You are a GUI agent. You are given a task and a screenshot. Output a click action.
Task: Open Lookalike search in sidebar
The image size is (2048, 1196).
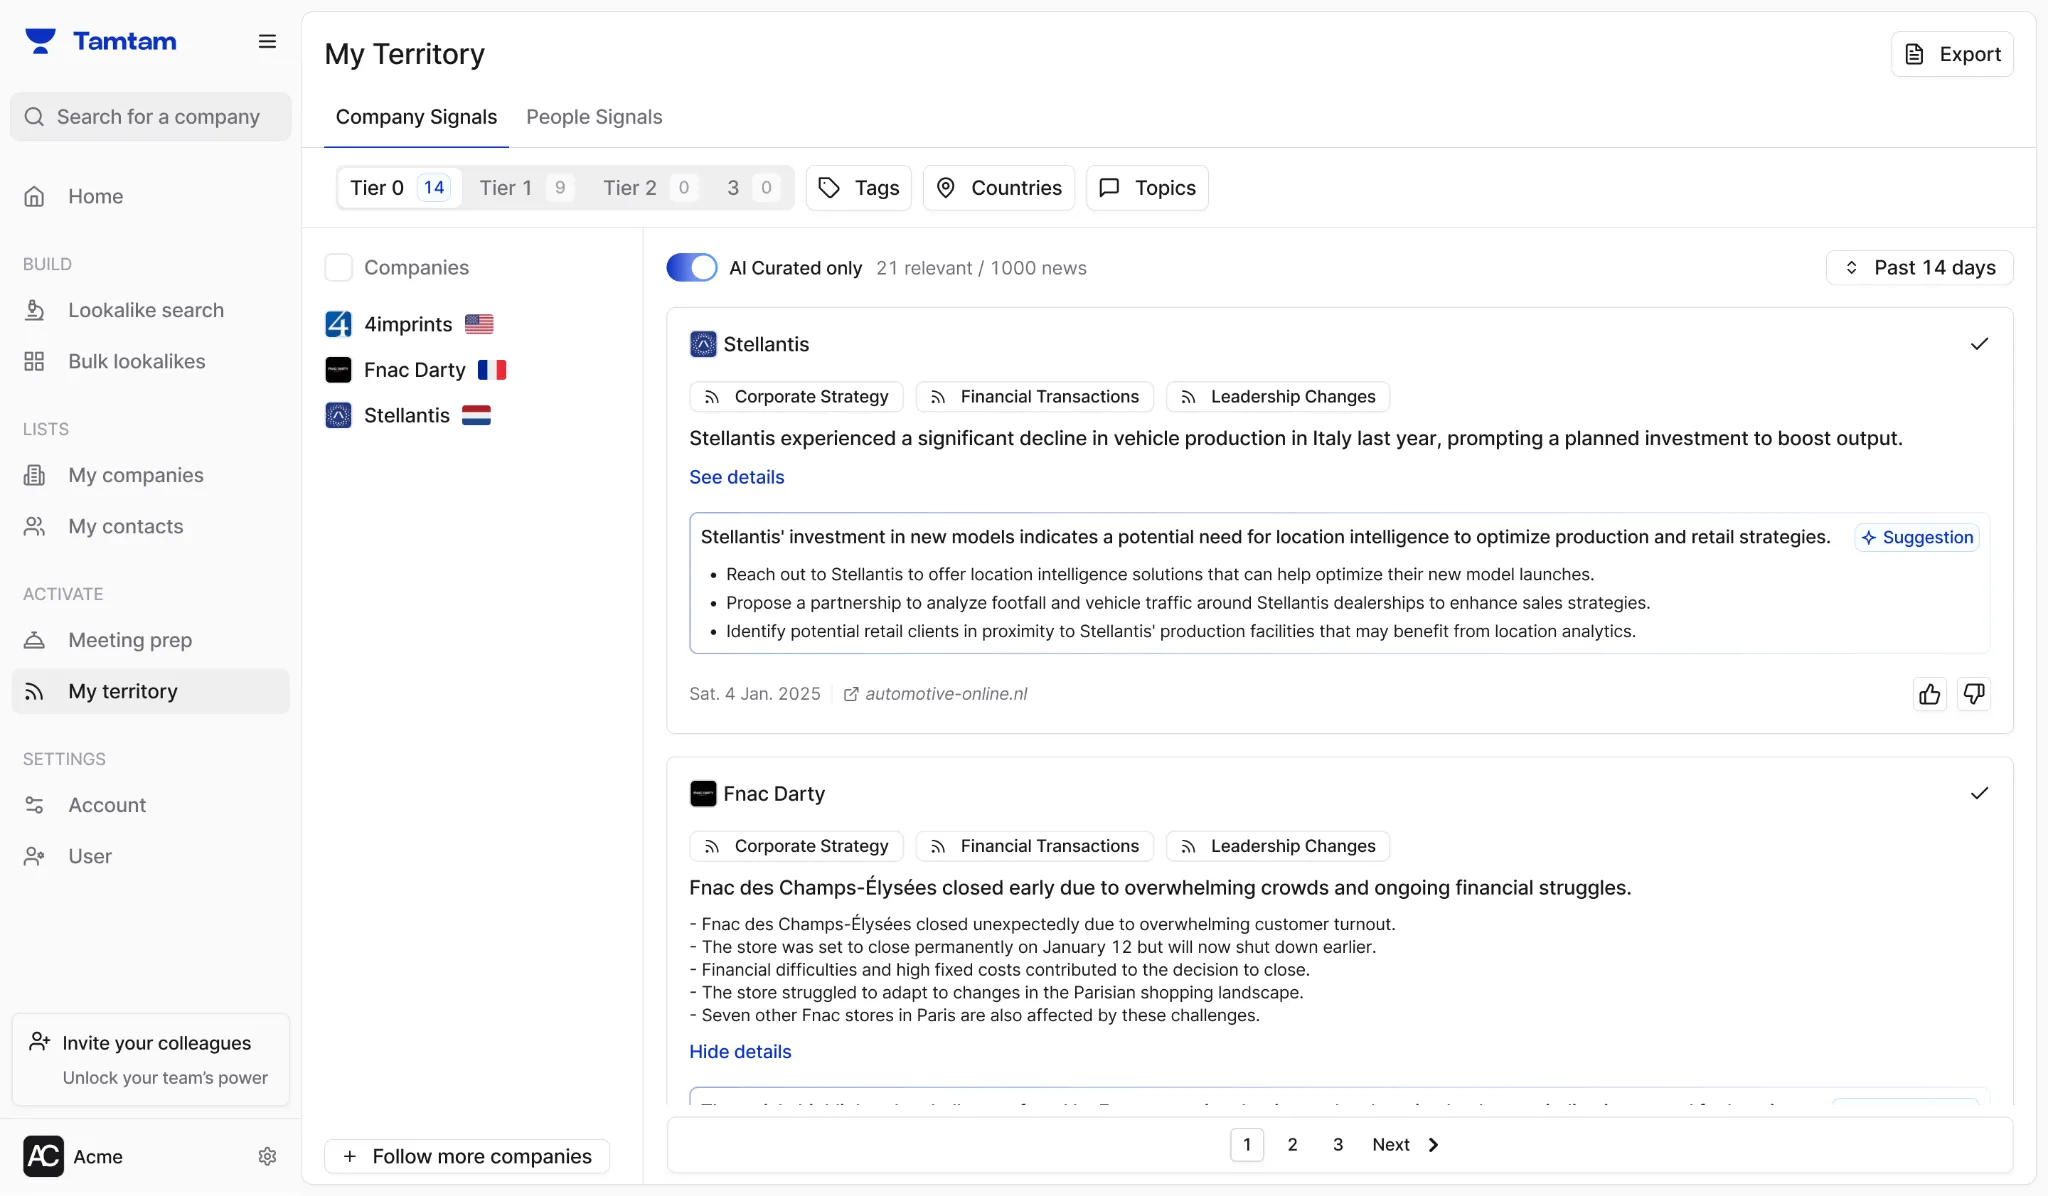146,310
